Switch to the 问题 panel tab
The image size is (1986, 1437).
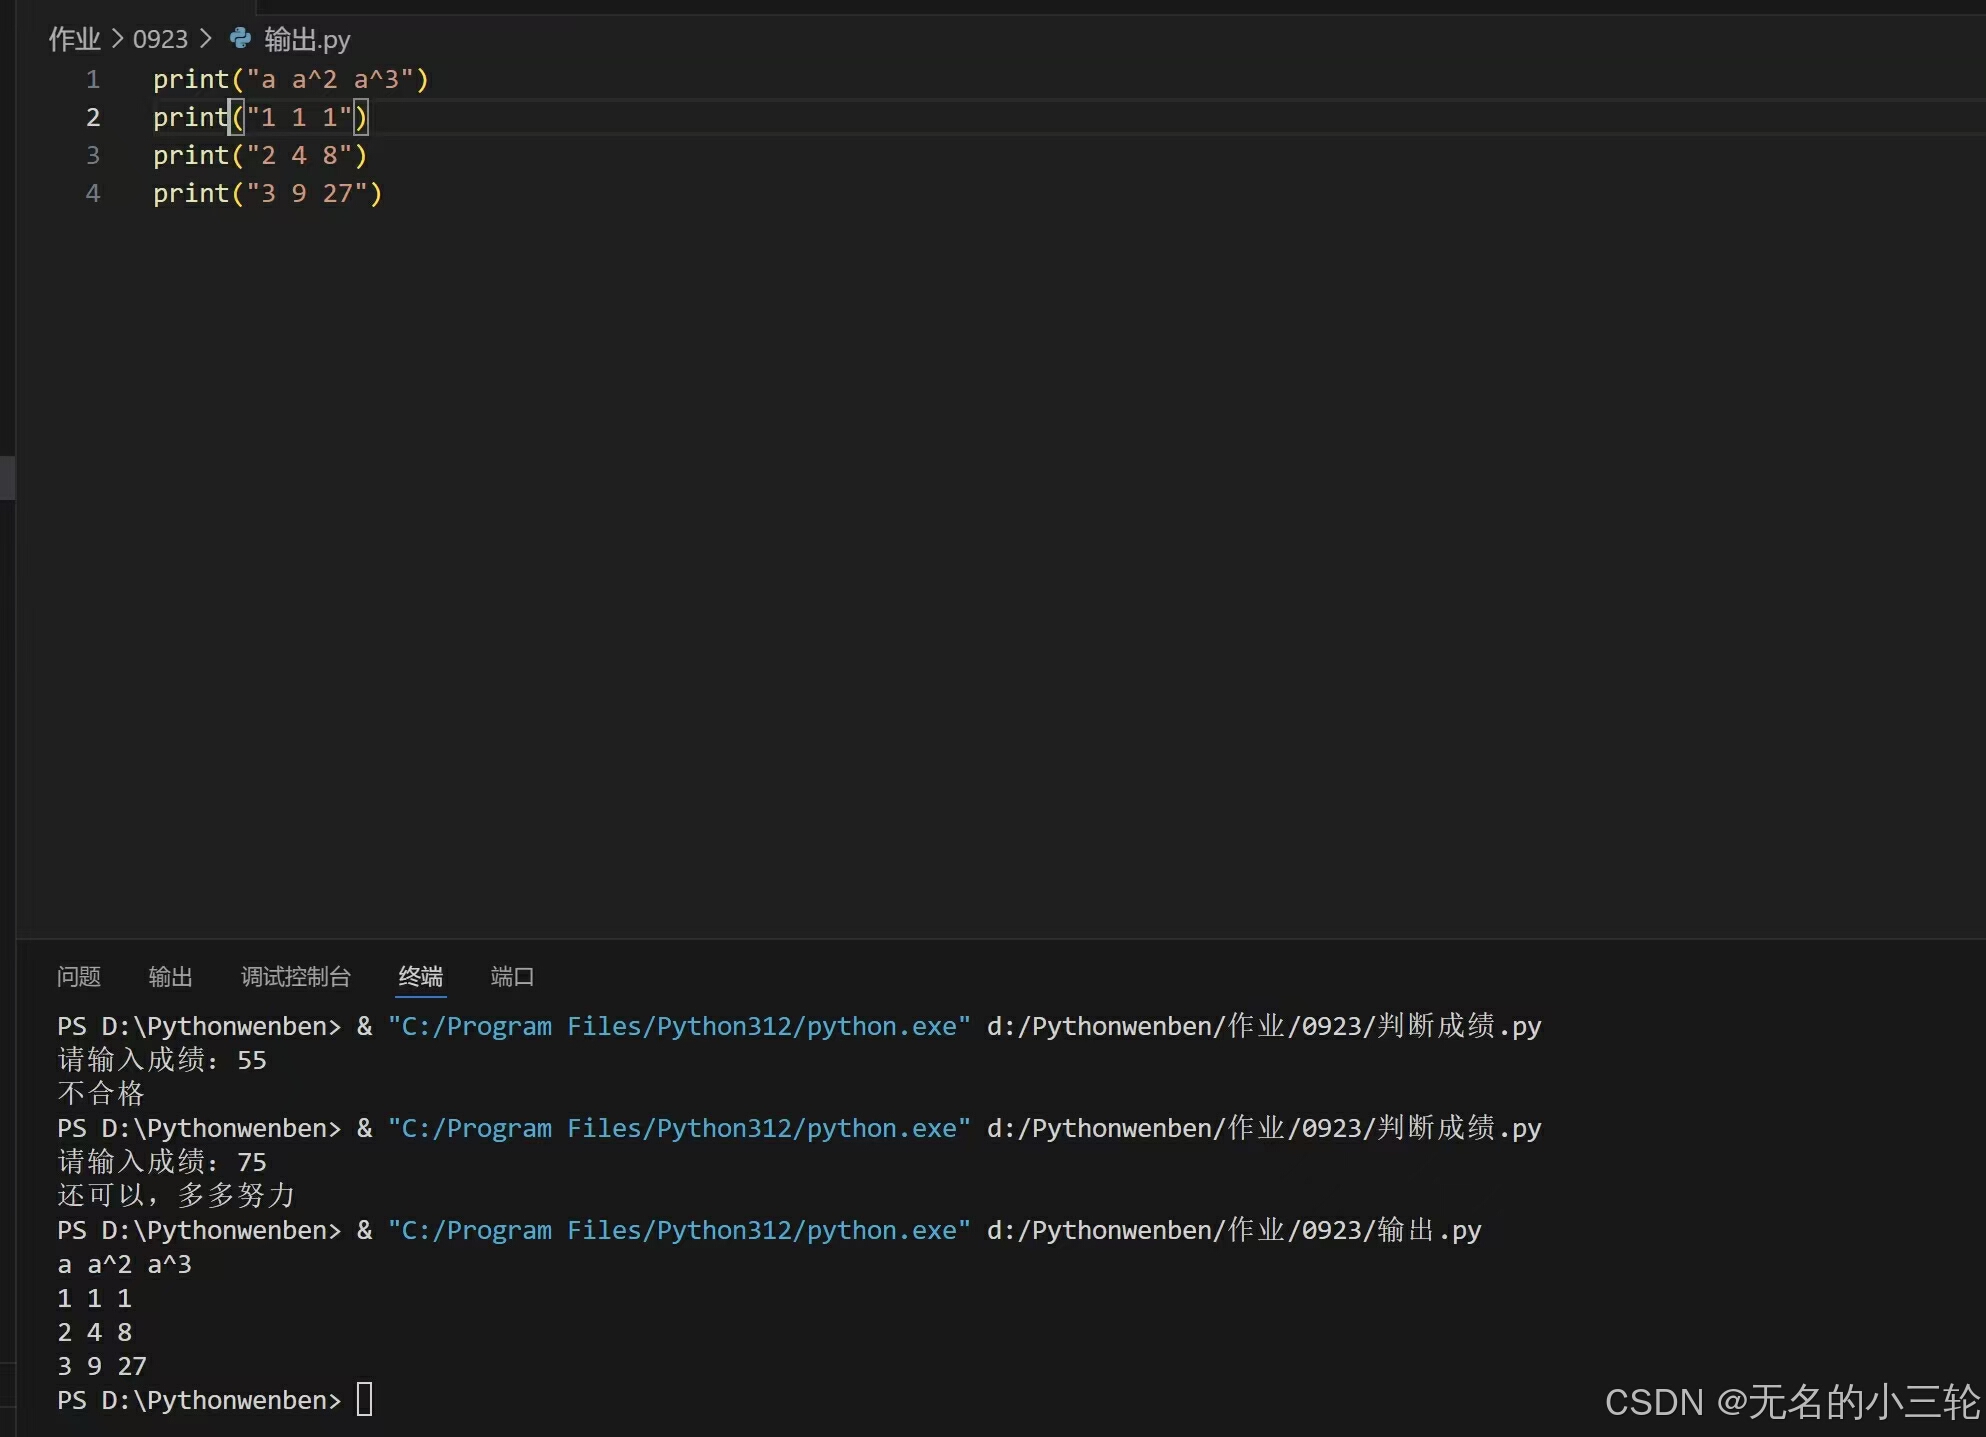tap(79, 976)
